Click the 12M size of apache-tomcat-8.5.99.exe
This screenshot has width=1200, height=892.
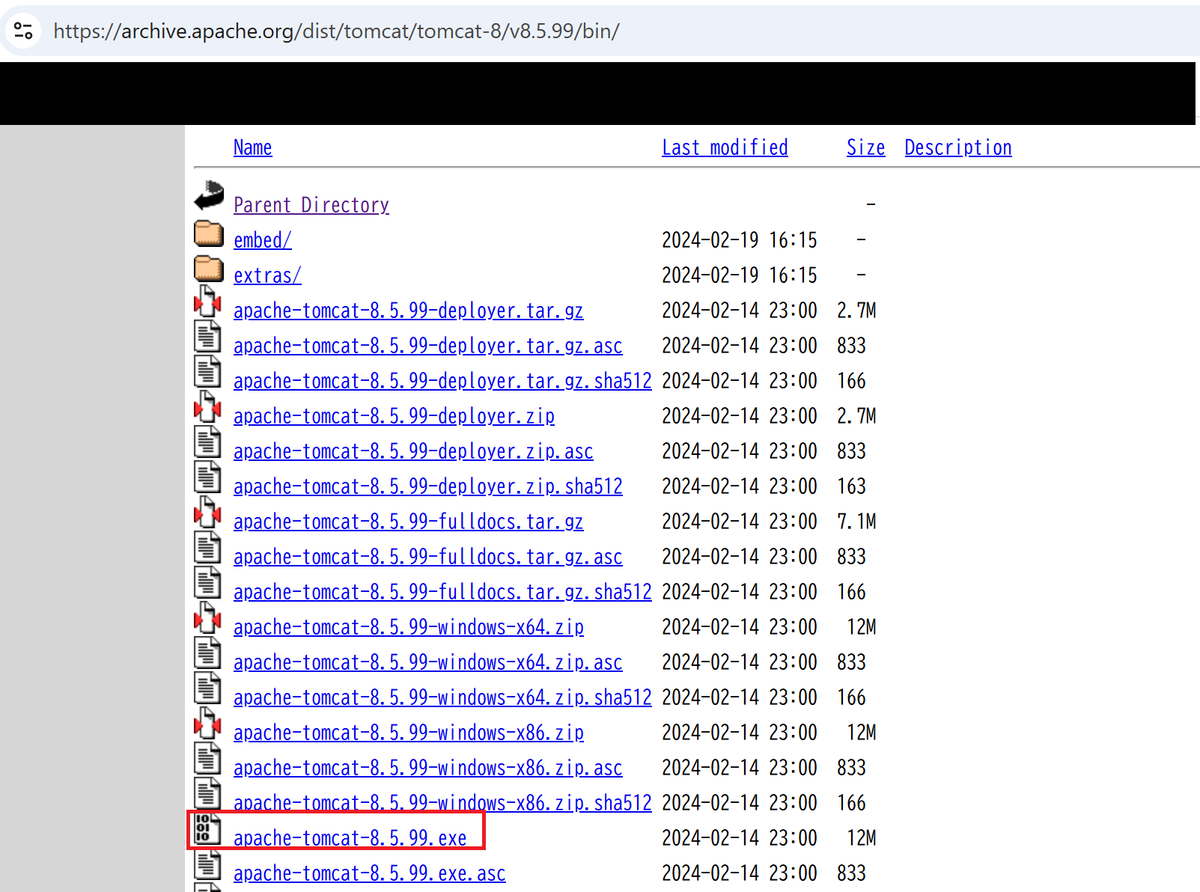click(862, 838)
